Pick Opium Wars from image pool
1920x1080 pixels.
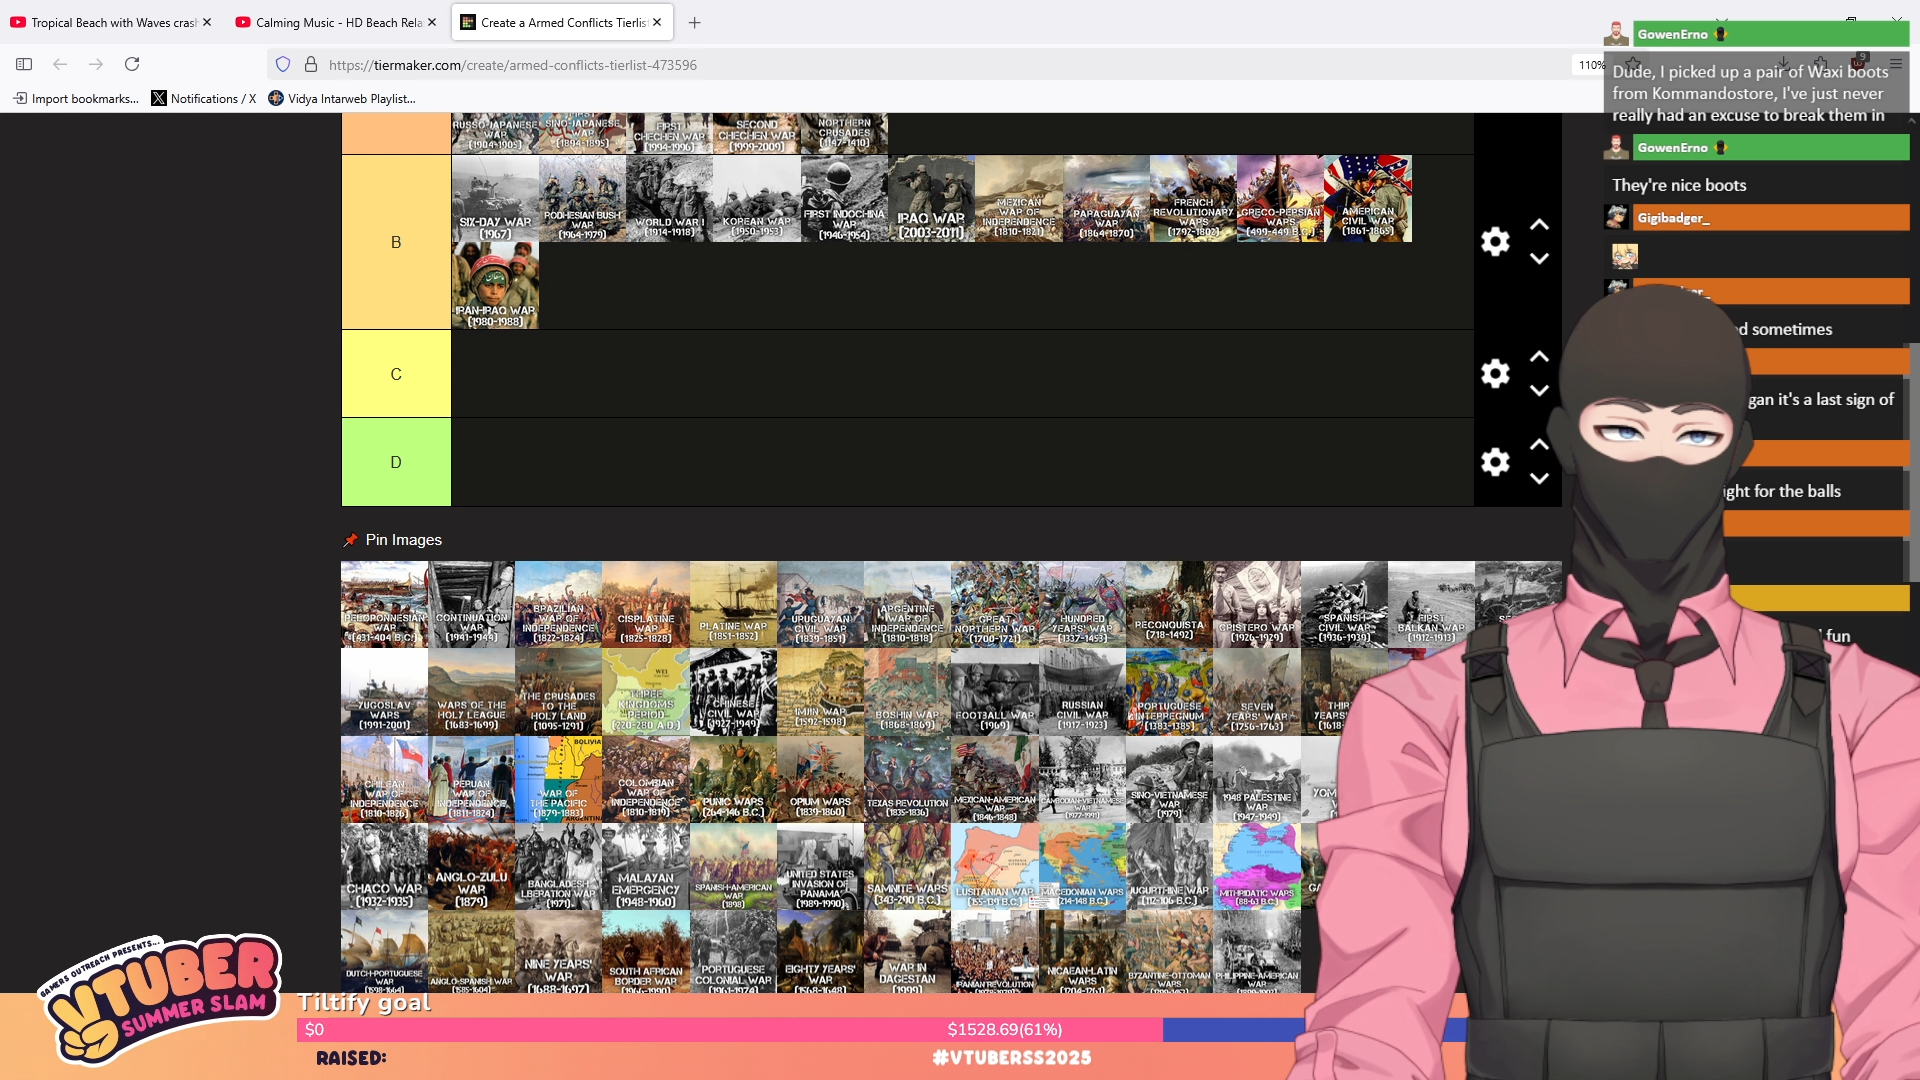click(820, 779)
